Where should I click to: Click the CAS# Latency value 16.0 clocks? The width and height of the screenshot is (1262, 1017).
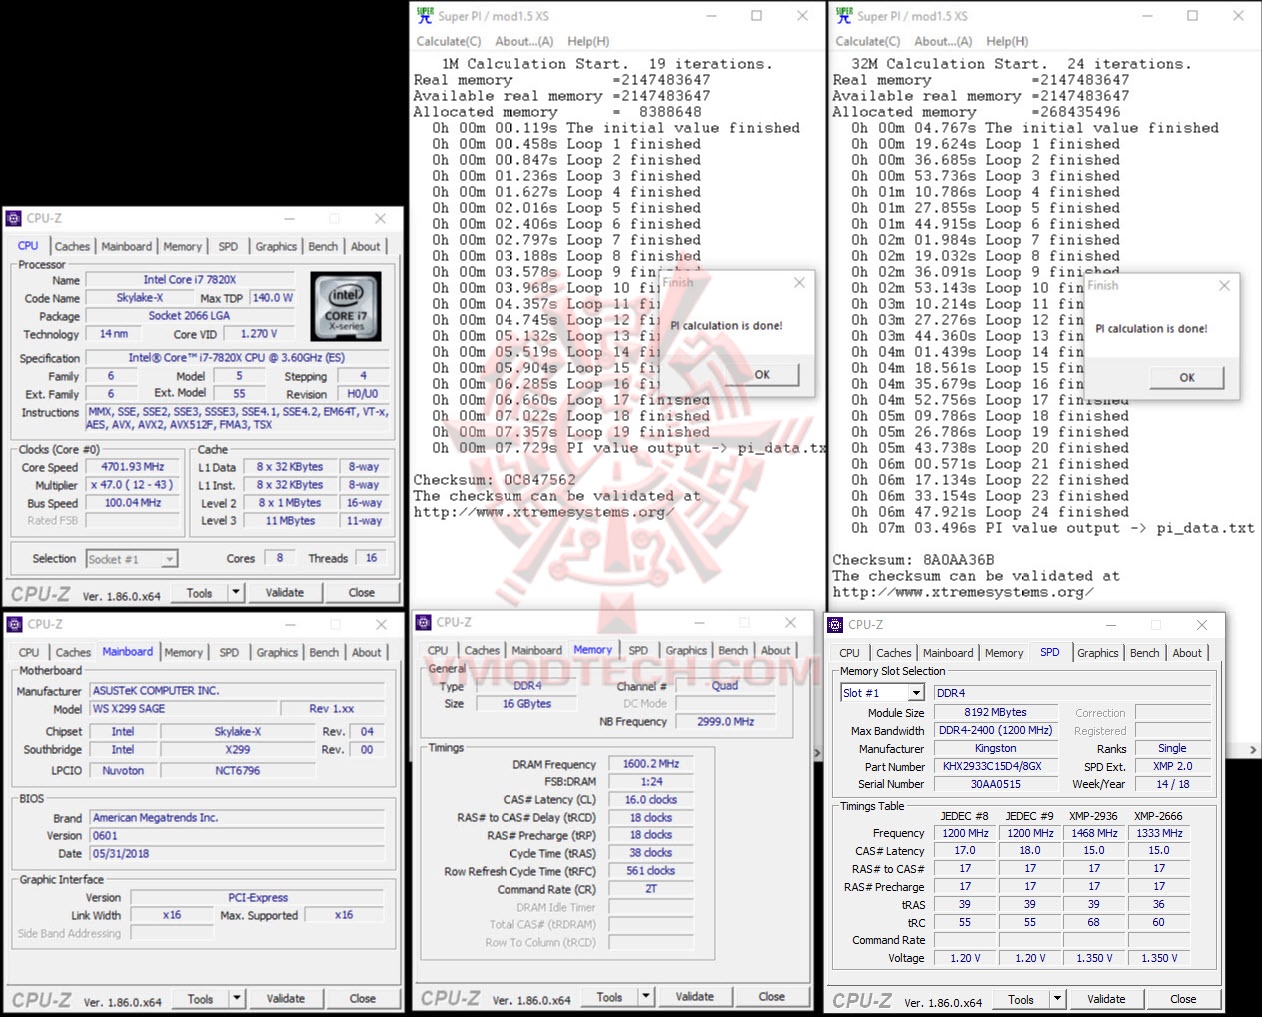pos(651,800)
